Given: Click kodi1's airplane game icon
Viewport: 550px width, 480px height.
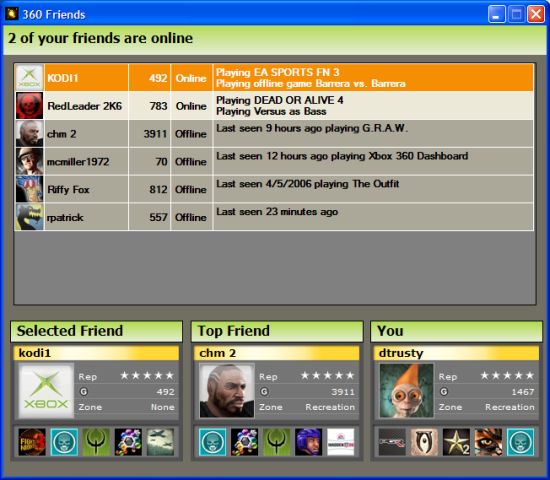Looking at the screenshot, I should (x=160, y=442).
